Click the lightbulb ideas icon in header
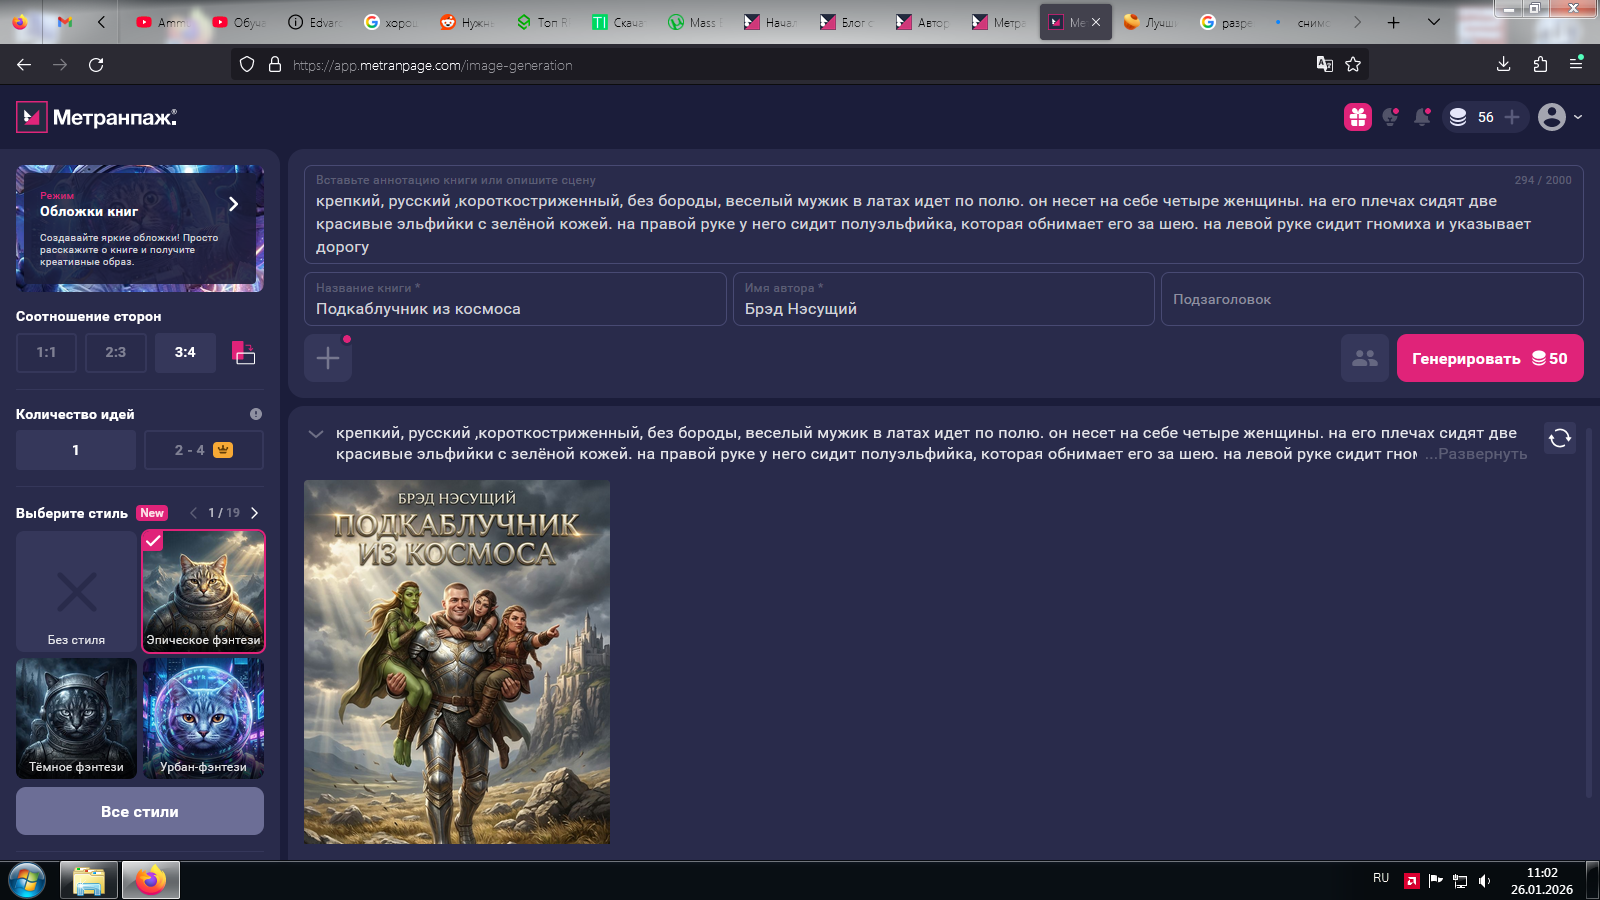This screenshot has width=1600, height=900. pos(1389,117)
